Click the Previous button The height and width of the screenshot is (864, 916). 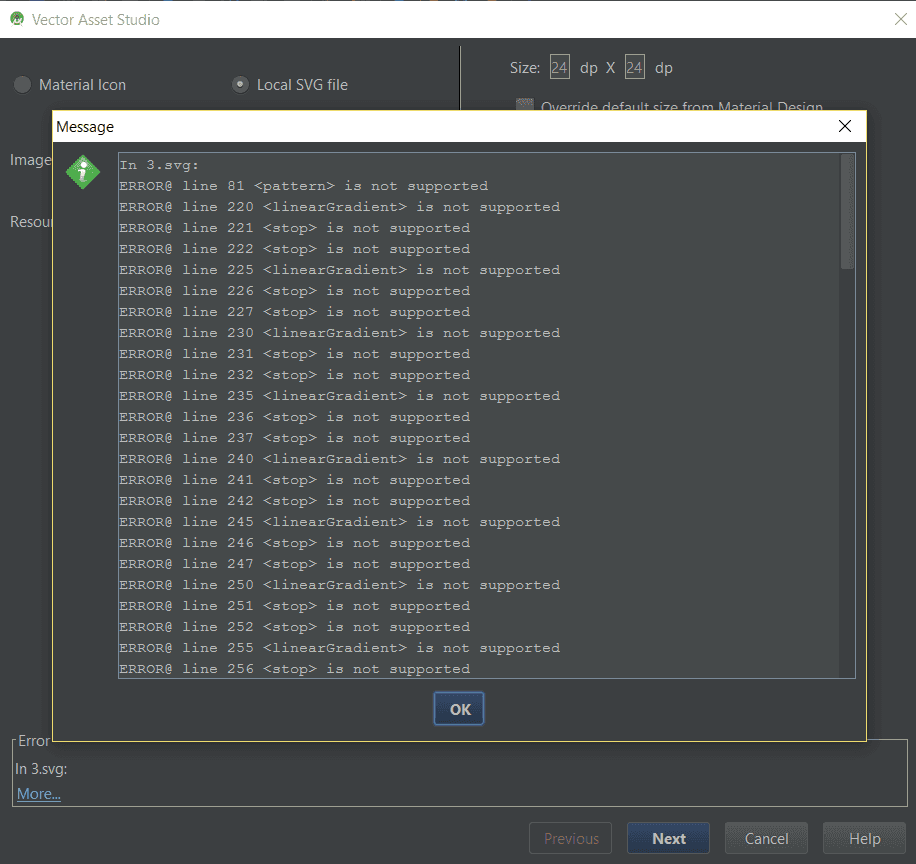point(570,838)
